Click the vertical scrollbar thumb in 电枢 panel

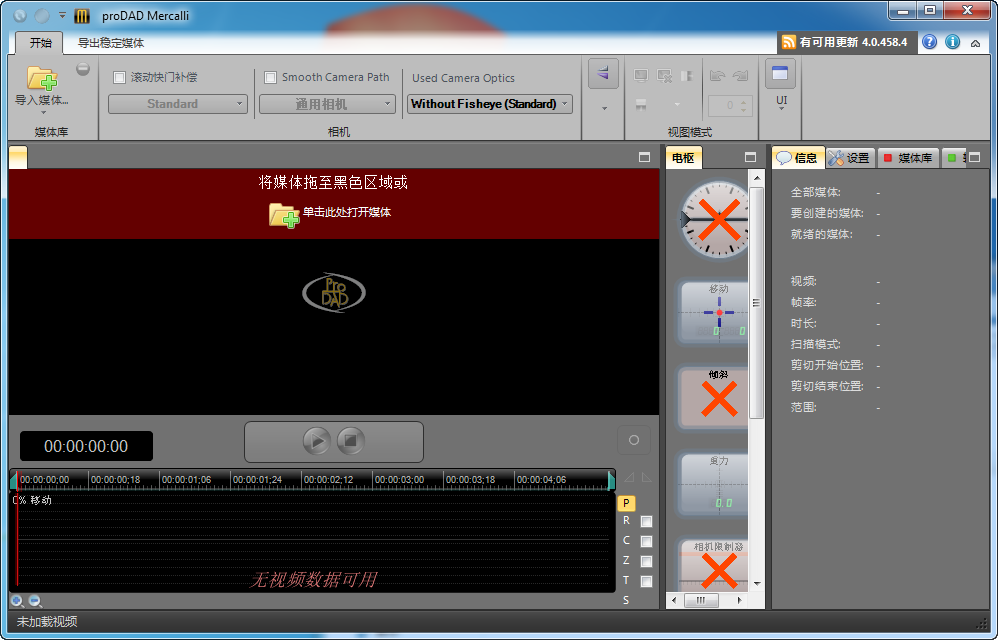[x=756, y=303]
